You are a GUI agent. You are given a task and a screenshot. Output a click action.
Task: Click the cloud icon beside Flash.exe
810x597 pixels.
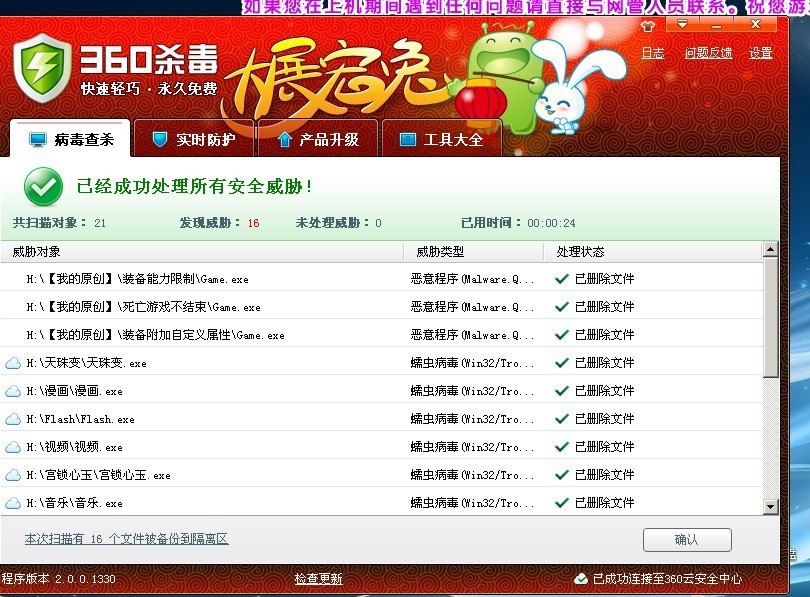pos(13,419)
